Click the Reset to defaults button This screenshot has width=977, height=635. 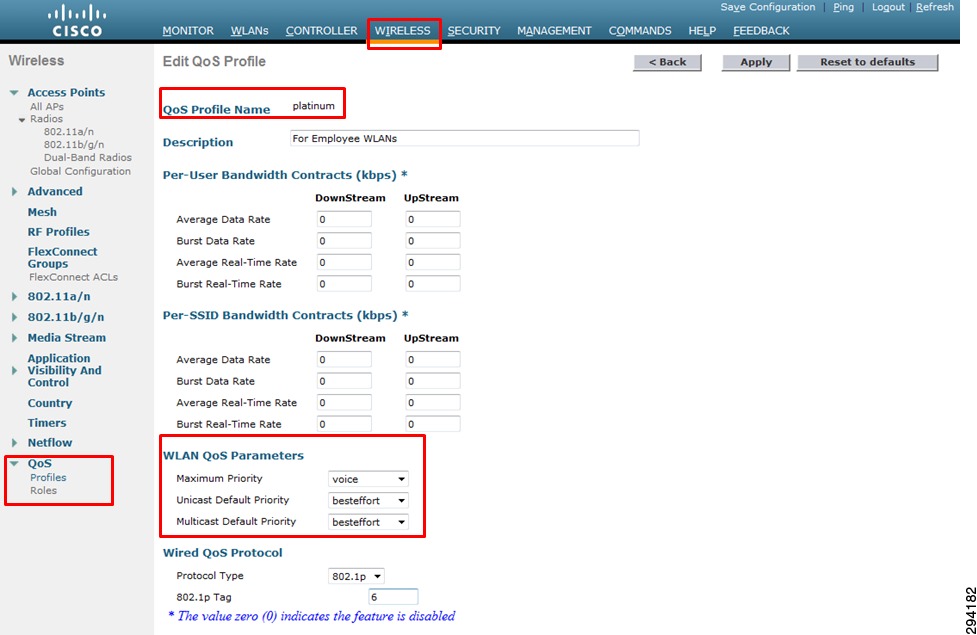pos(867,62)
